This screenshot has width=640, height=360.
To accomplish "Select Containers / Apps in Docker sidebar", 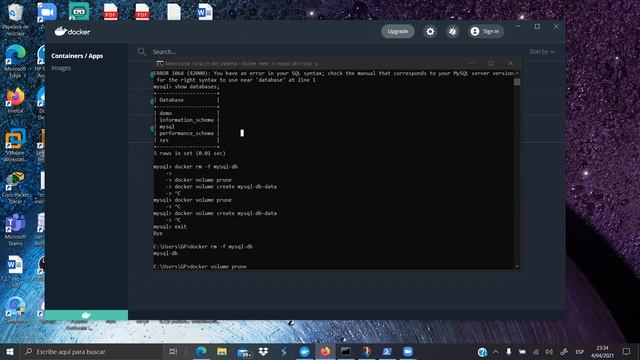I will click(77, 56).
